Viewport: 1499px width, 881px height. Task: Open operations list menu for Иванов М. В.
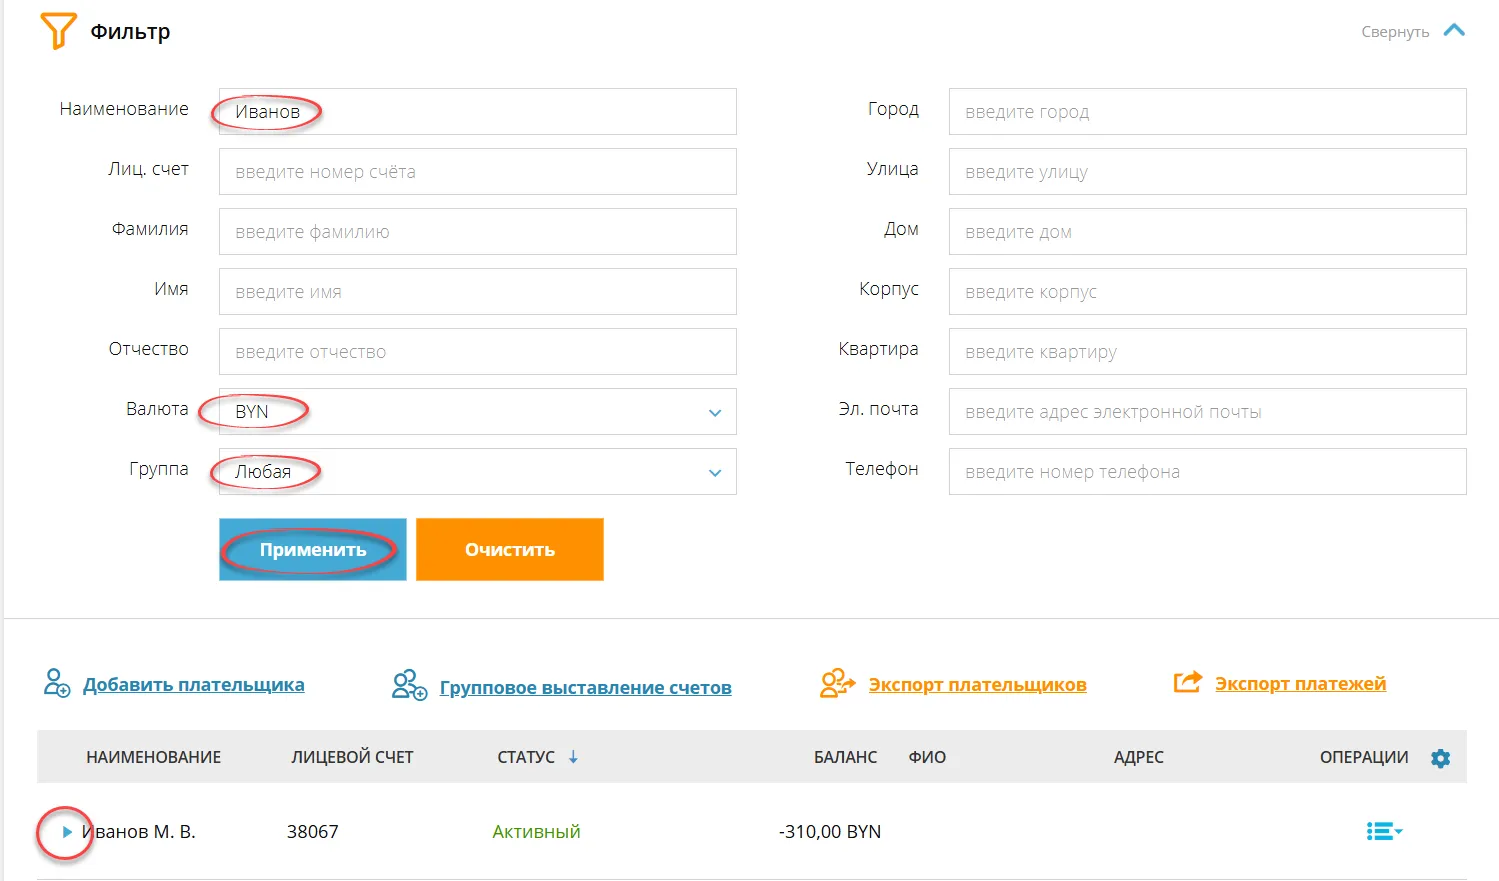point(1384,831)
